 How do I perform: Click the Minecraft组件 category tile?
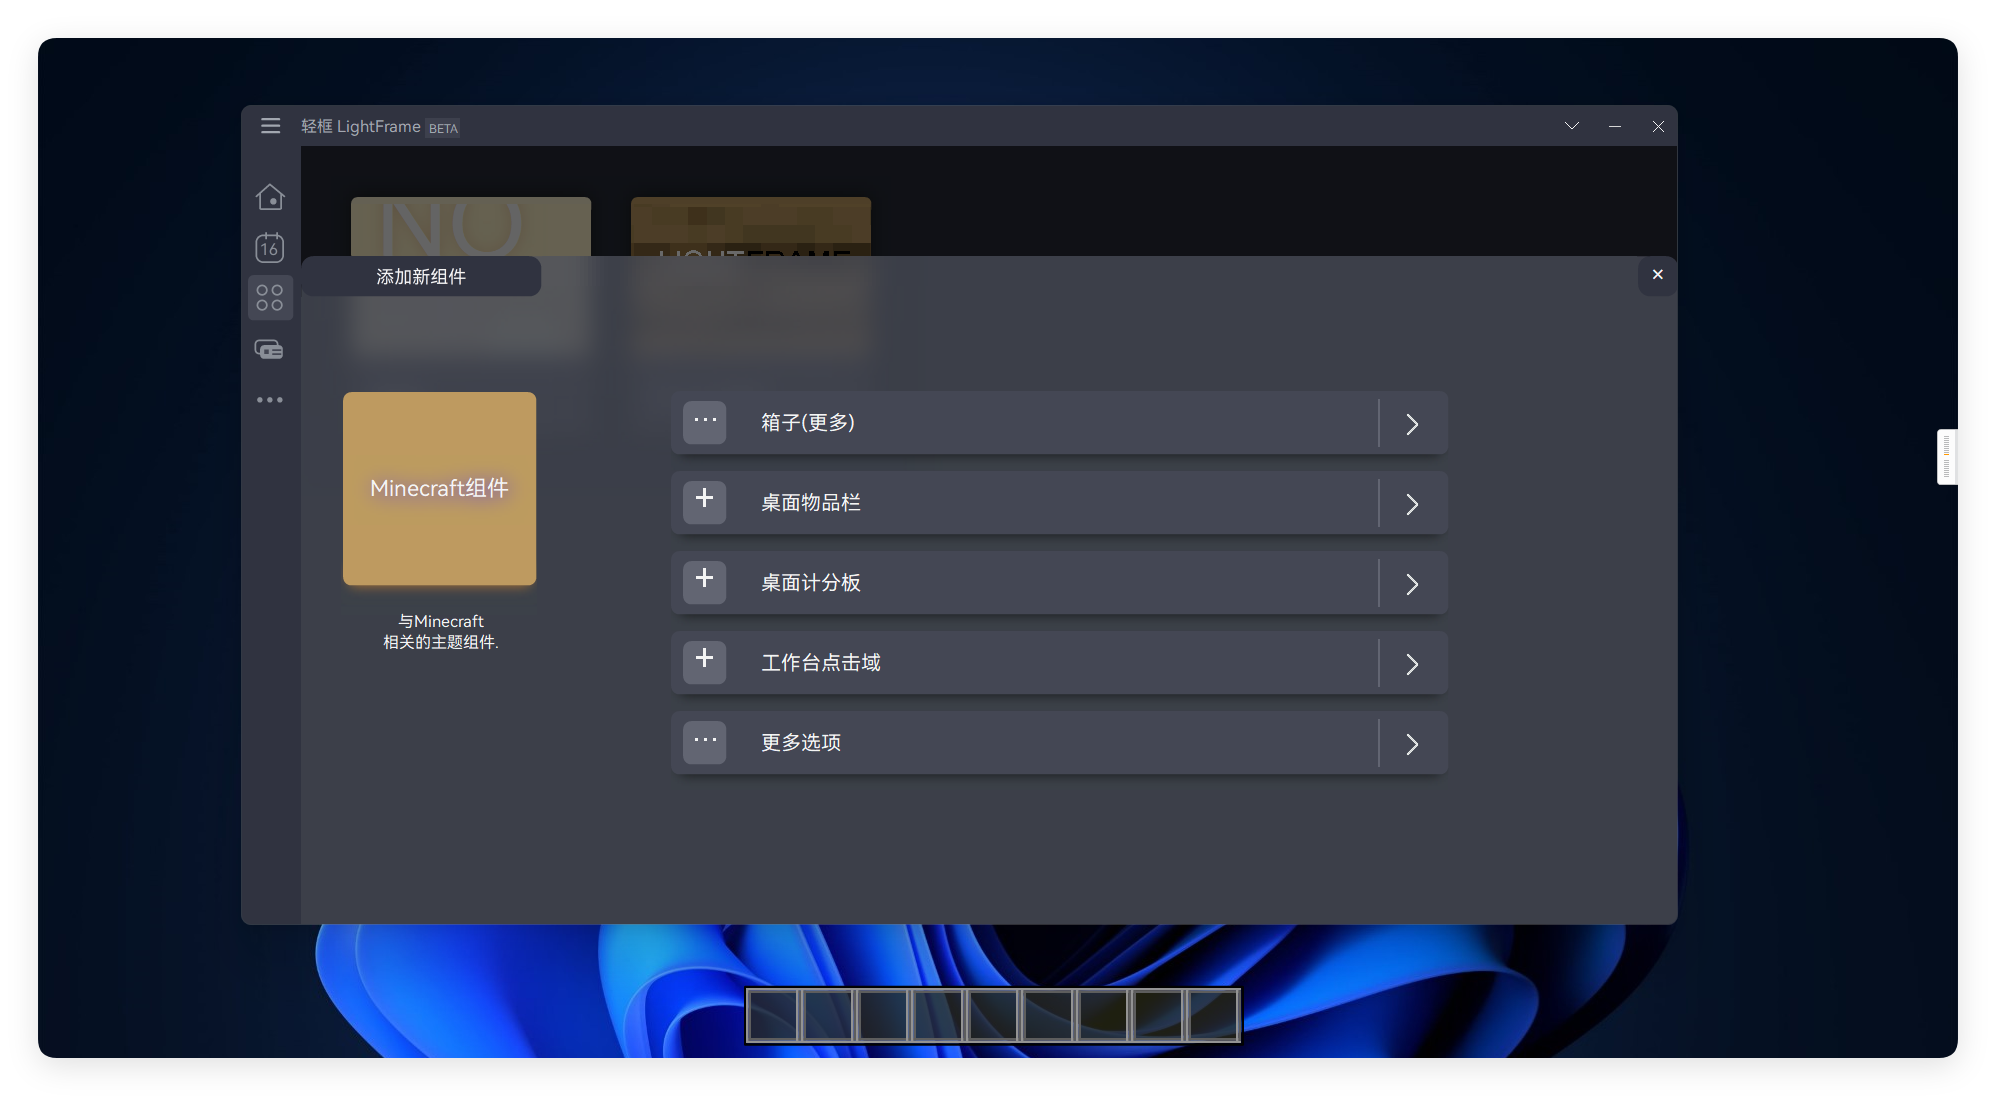coord(439,489)
